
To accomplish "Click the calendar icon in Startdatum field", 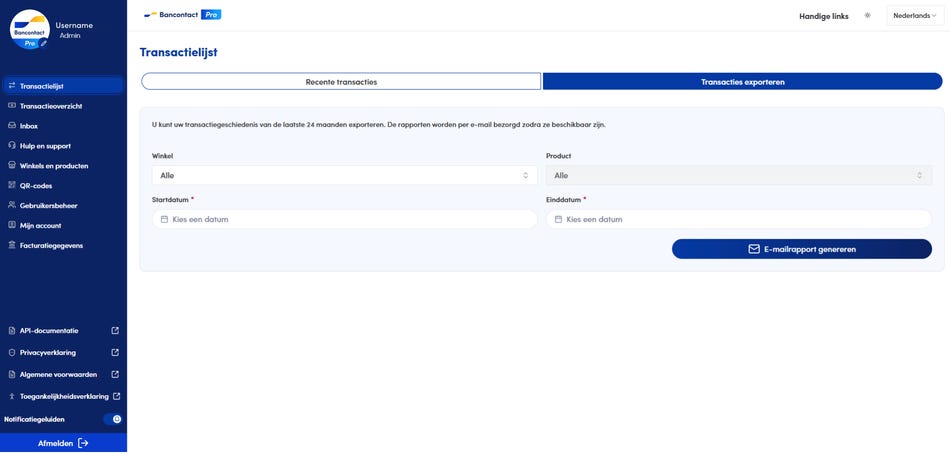I will (x=164, y=219).
